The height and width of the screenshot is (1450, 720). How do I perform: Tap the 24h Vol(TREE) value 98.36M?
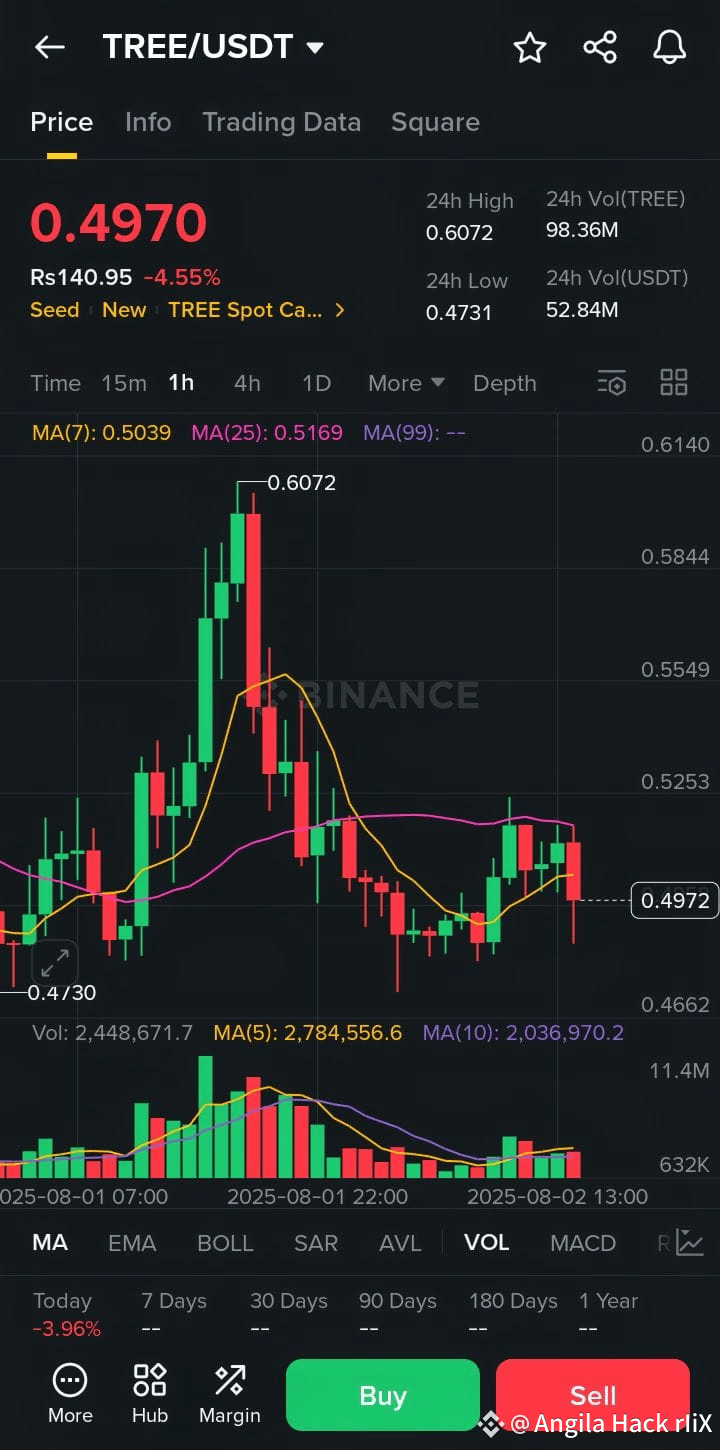(x=582, y=230)
